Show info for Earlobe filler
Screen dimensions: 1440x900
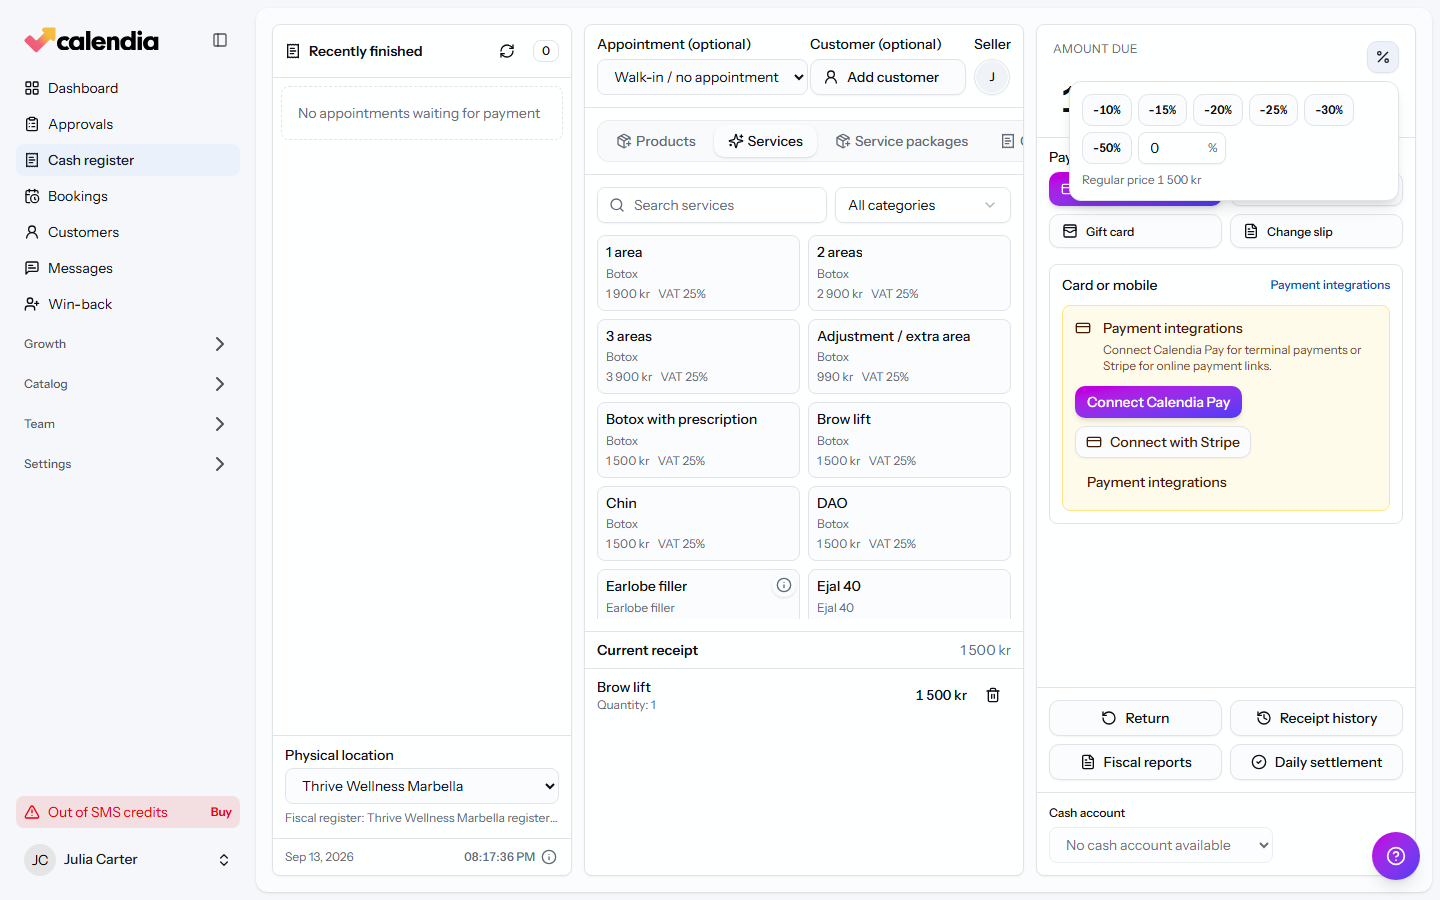click(x=784, y=585)
